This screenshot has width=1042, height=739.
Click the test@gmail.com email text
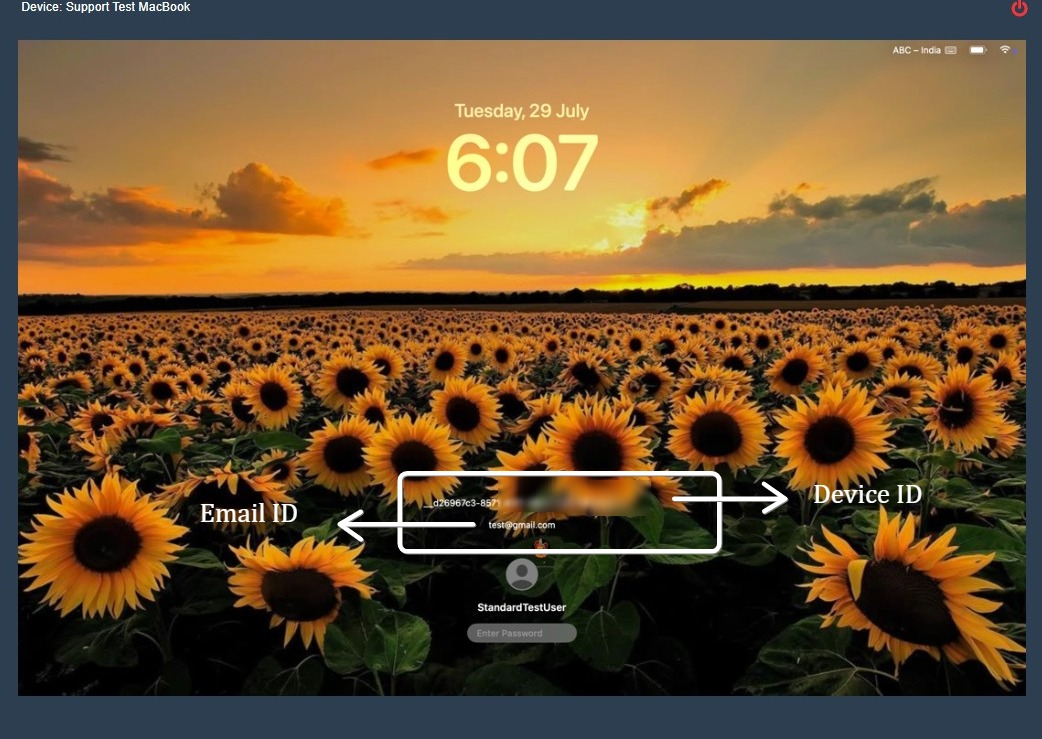point(521,524)
